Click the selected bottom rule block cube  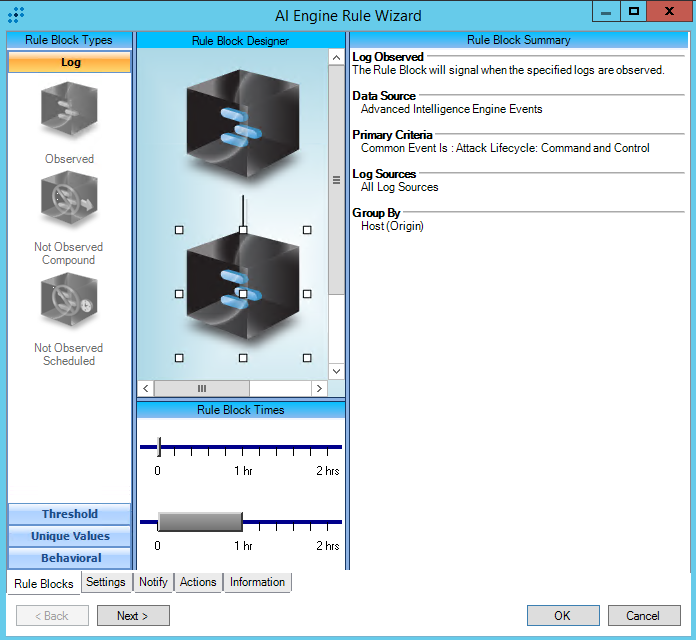242,293
